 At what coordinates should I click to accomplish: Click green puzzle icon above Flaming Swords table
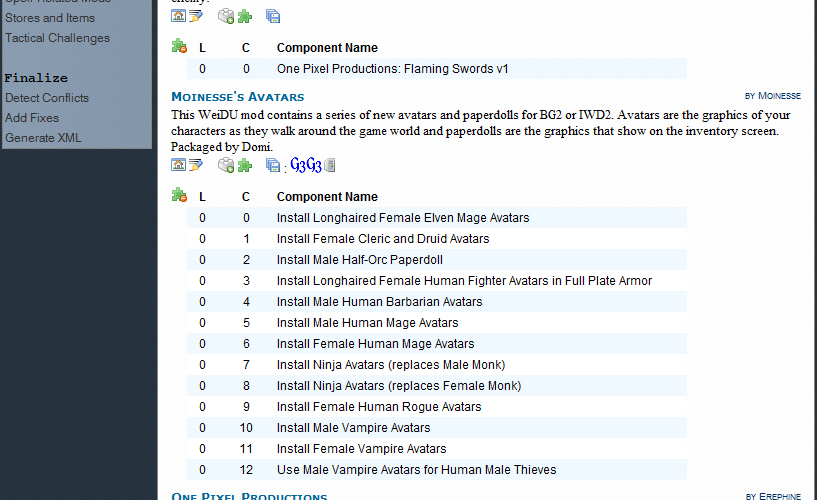(244, 17)
